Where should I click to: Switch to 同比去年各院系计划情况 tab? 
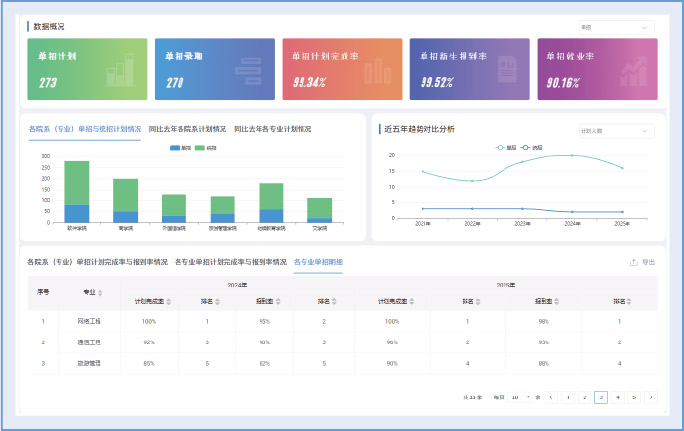(187, 129)
